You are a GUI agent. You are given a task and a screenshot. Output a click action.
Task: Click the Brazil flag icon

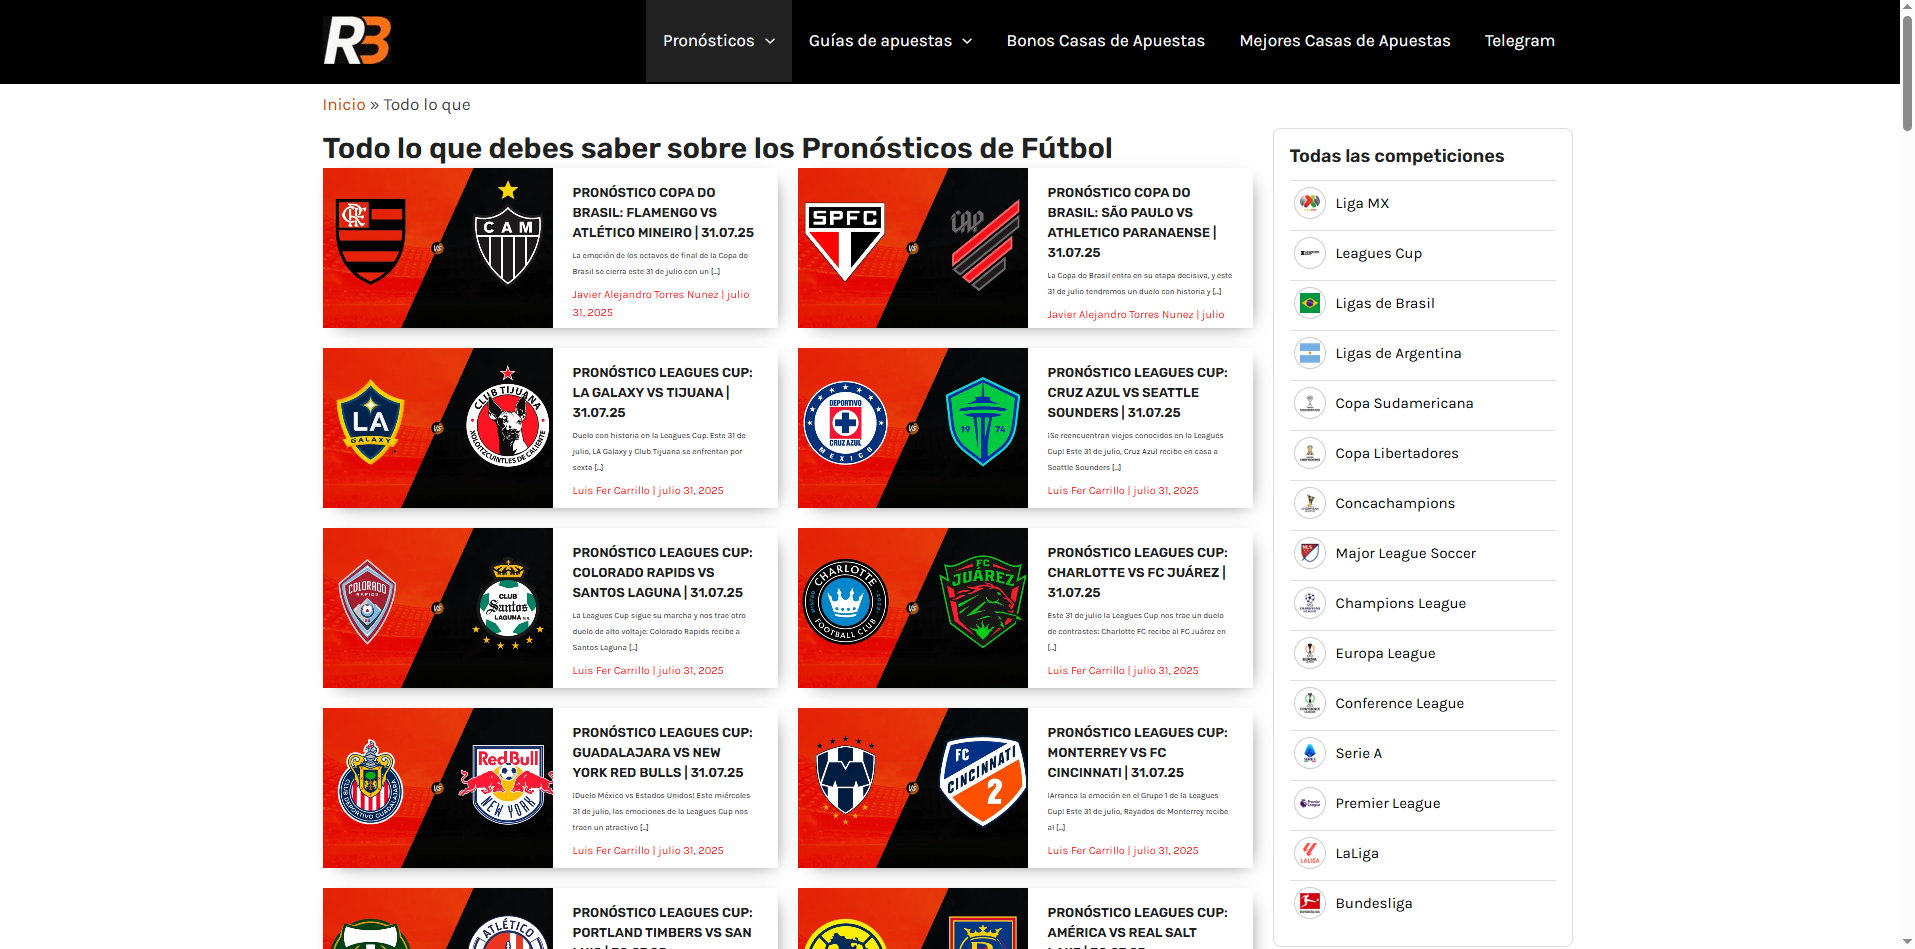point(1310,303)
